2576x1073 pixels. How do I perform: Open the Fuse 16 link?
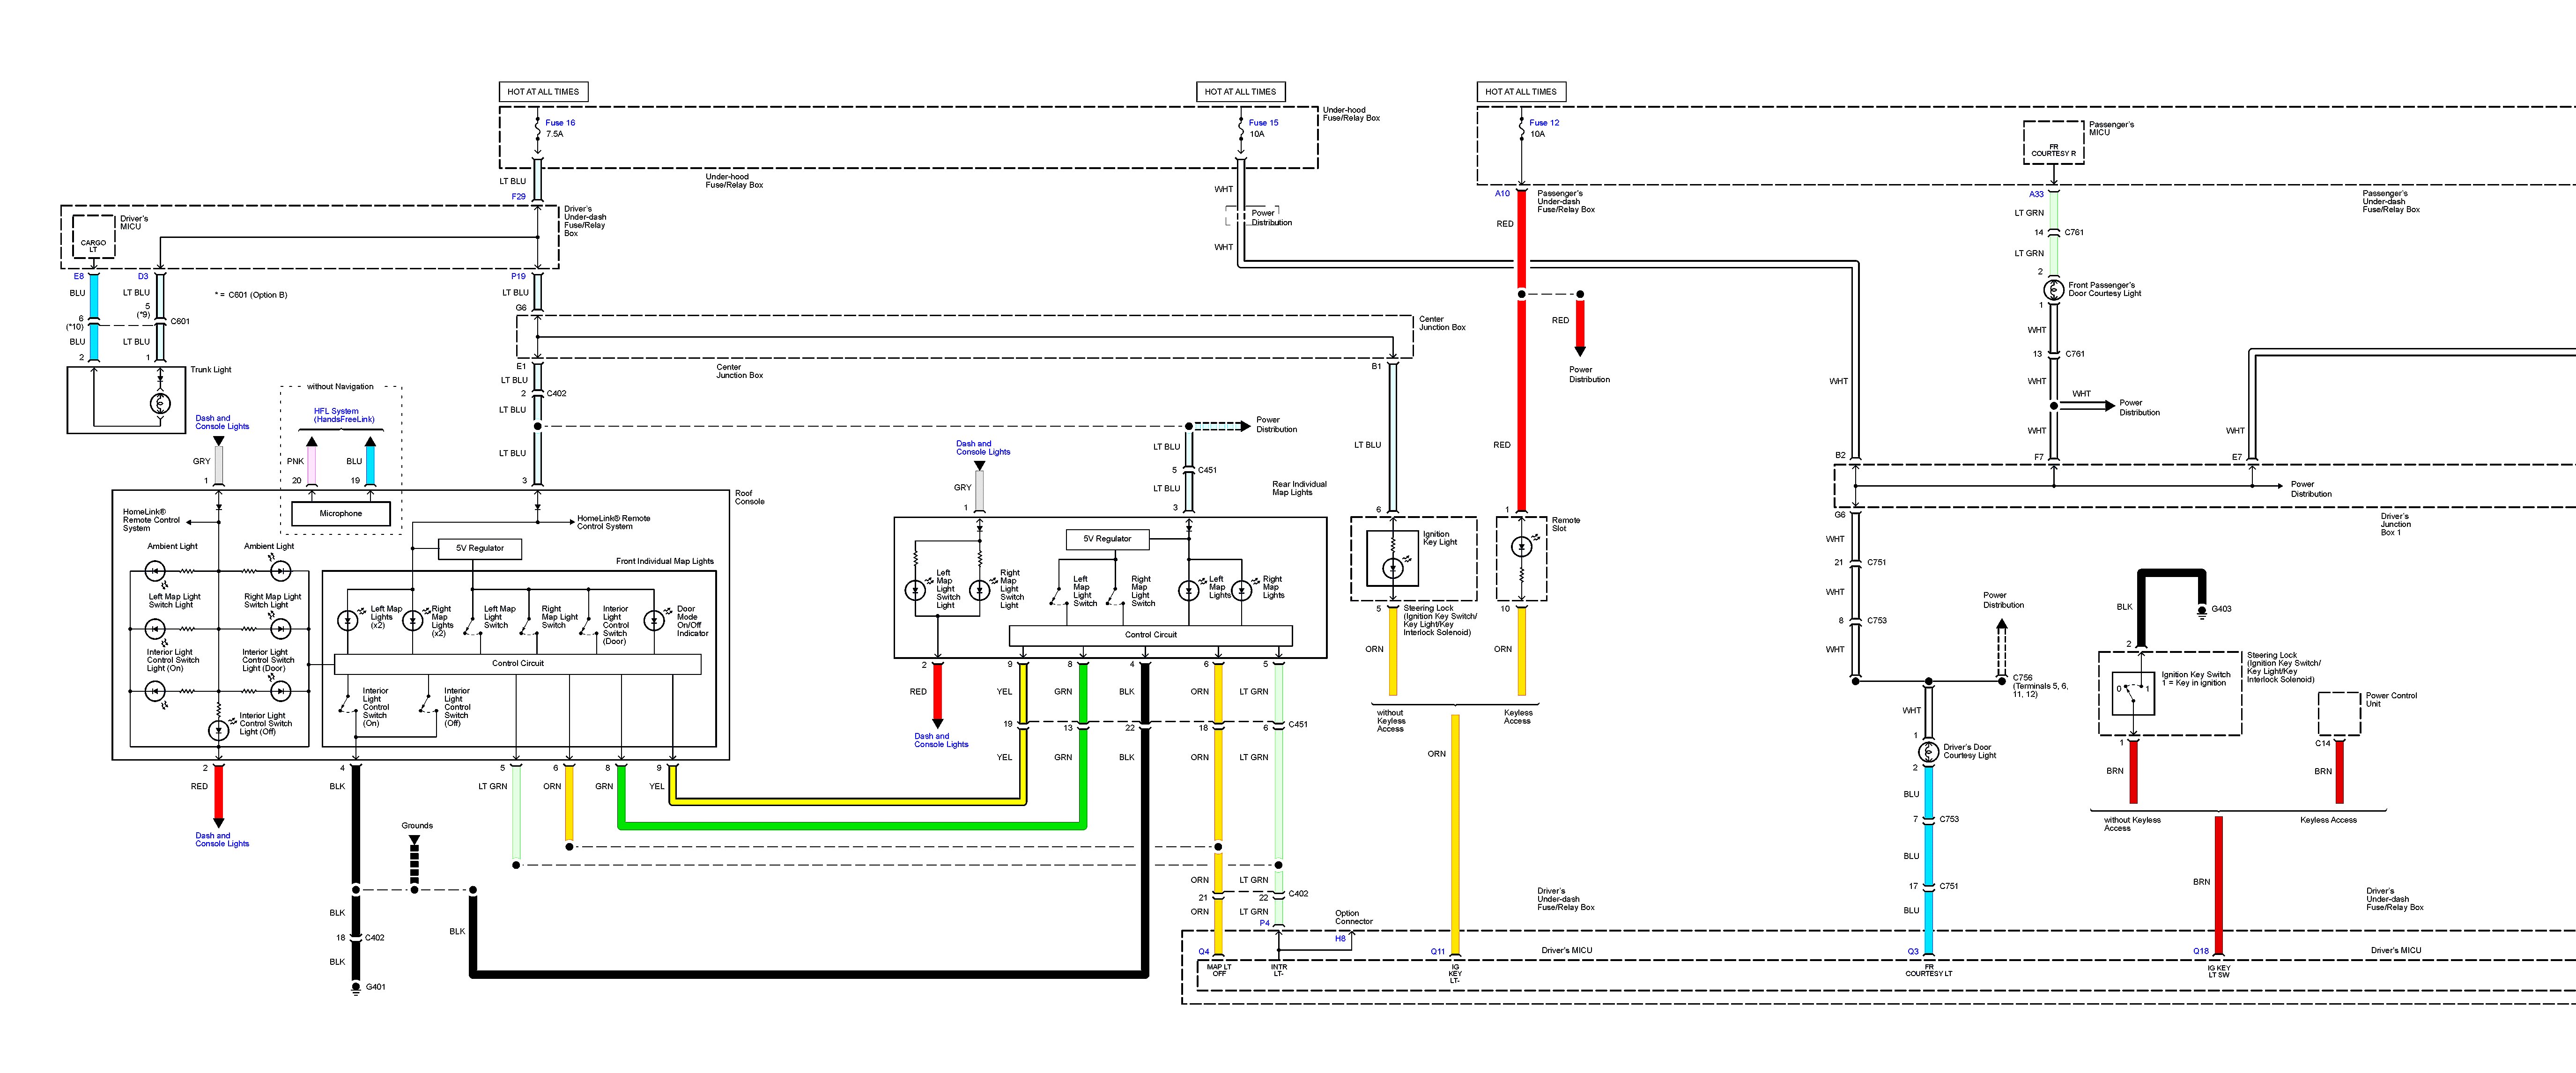(560, 123)
